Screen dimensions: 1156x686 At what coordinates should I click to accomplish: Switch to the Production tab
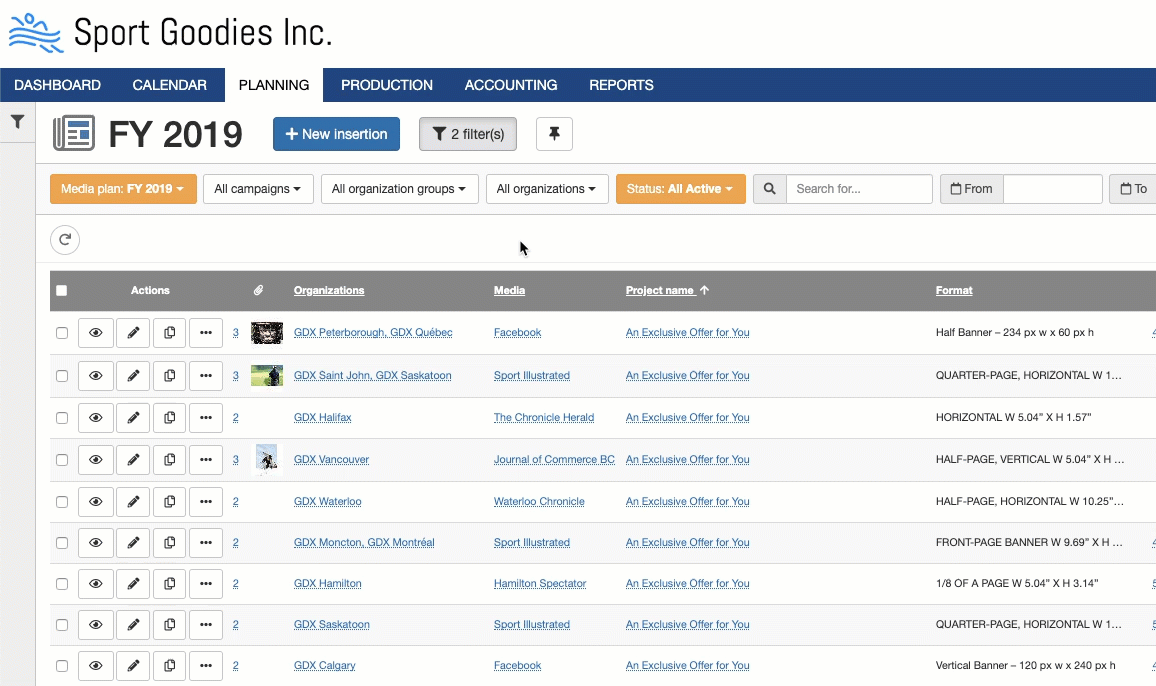(386, 85)
